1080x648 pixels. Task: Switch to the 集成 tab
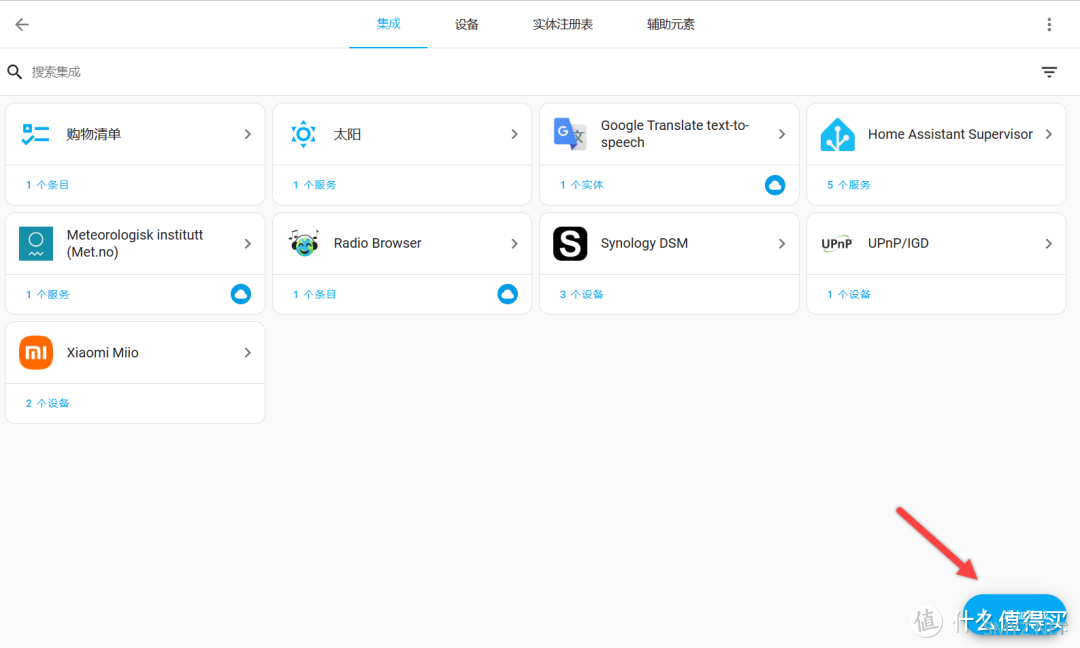(388, 24)
